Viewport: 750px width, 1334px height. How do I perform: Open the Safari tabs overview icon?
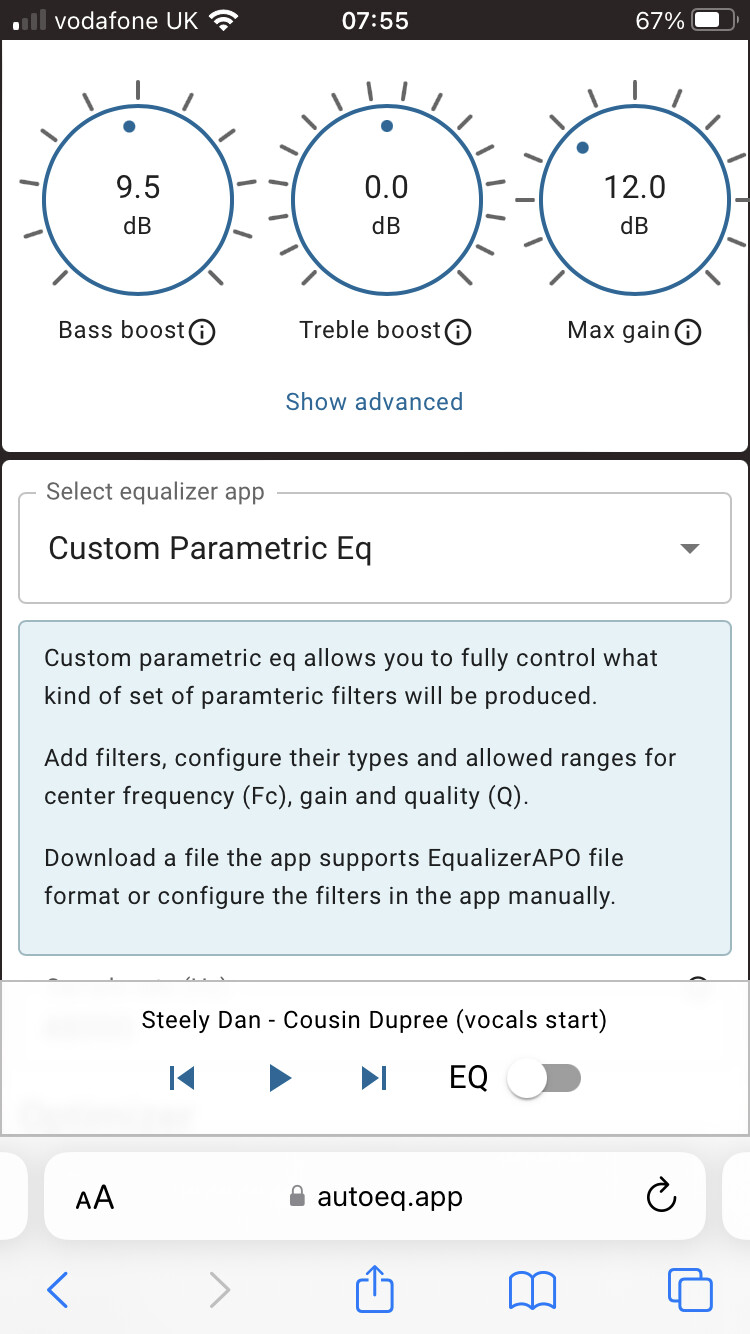(690, 1290)
